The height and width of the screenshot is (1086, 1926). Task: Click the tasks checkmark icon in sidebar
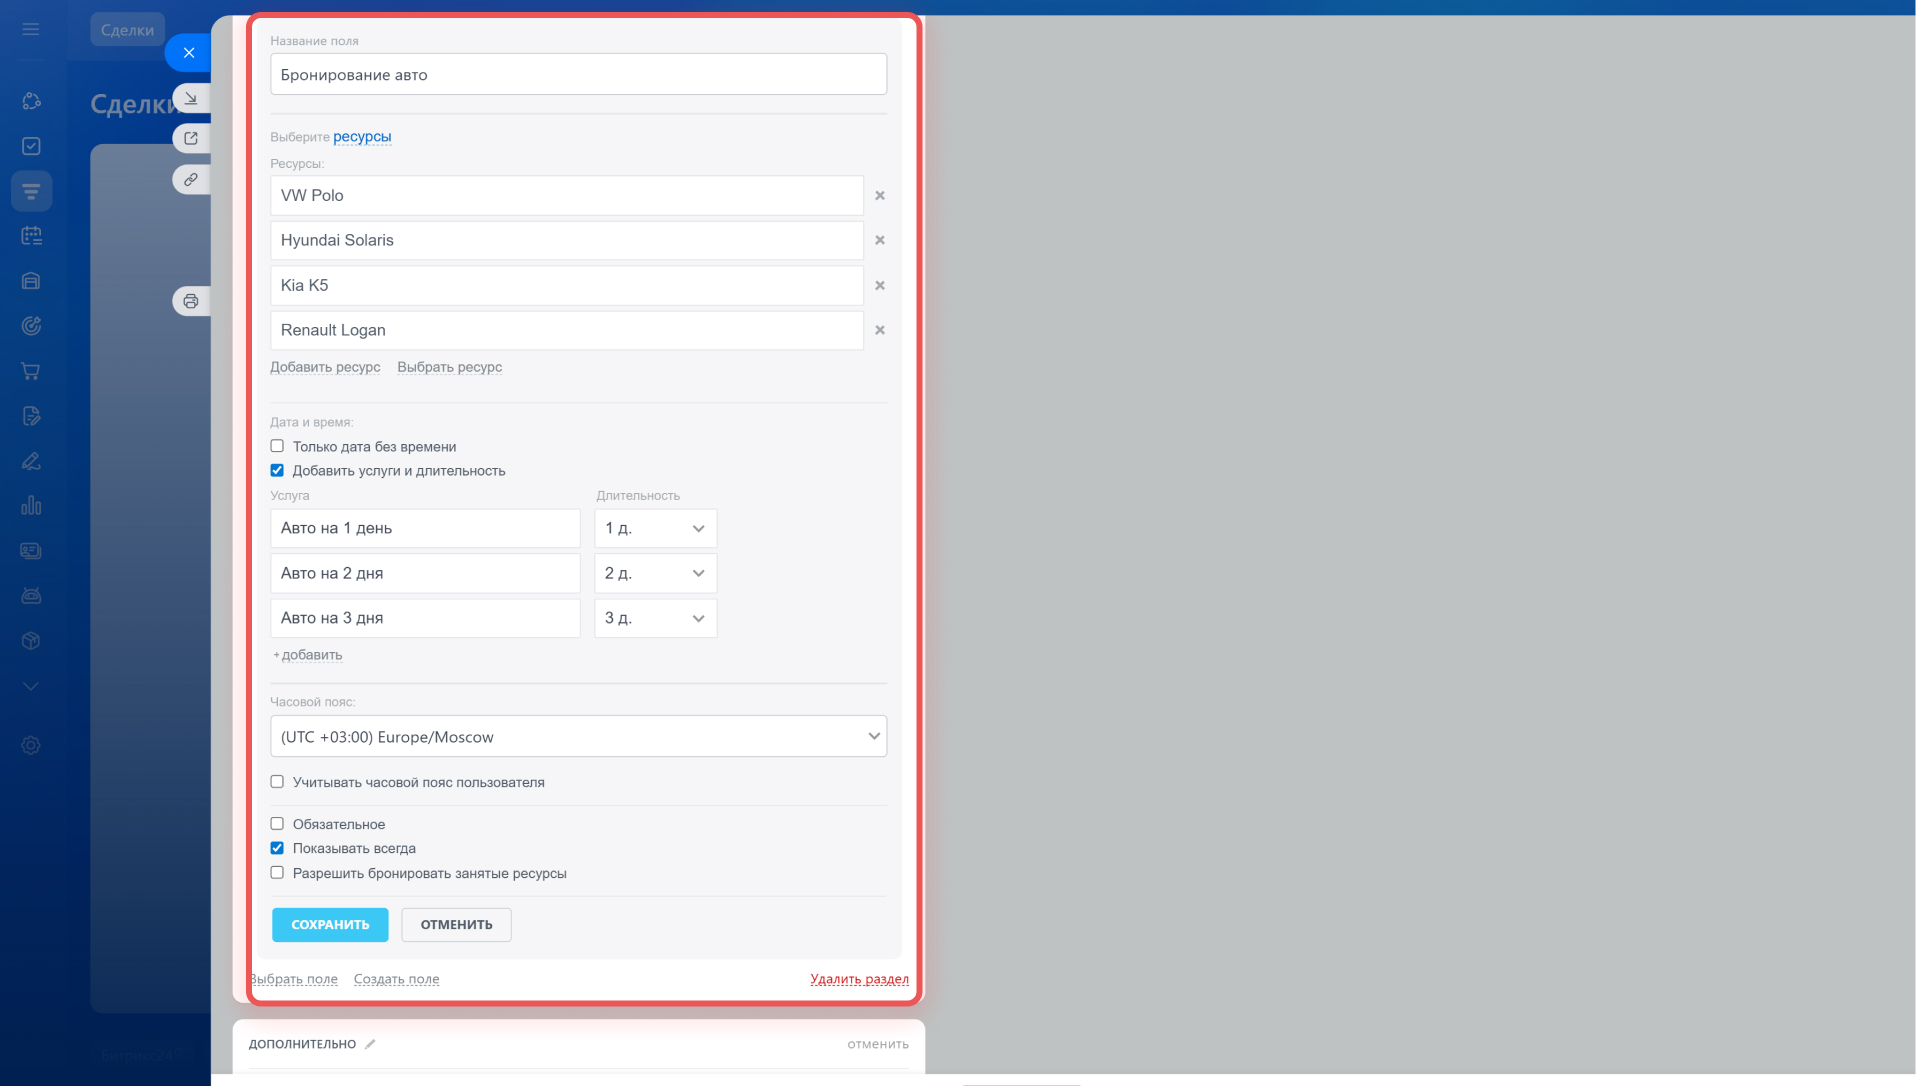click(x=31, y=146)
